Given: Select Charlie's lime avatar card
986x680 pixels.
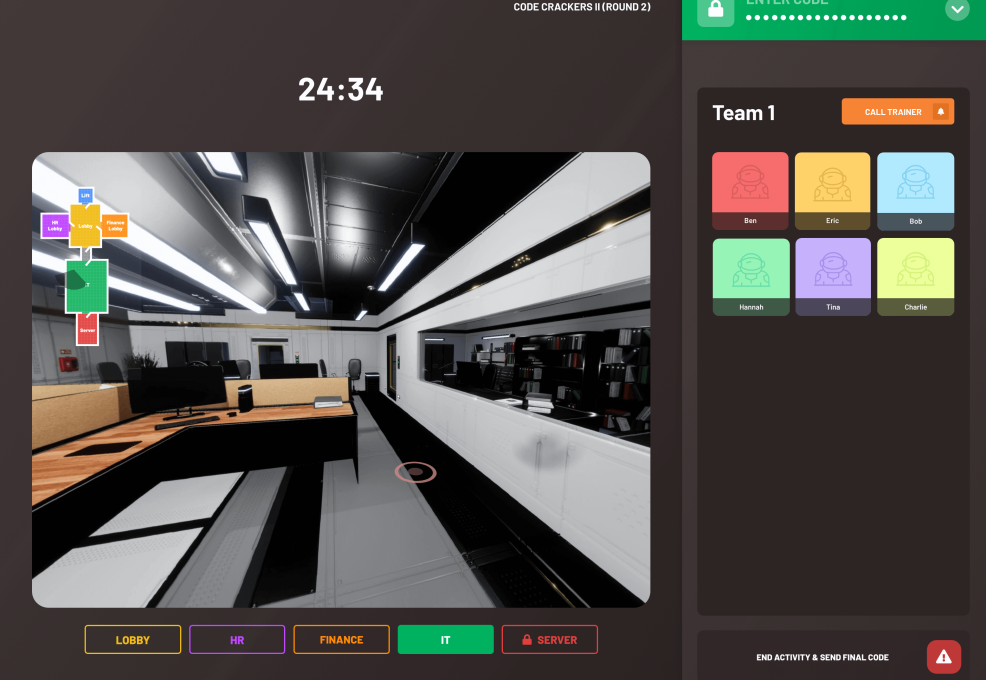Looking at the screenshot, I should coord(915,277).
